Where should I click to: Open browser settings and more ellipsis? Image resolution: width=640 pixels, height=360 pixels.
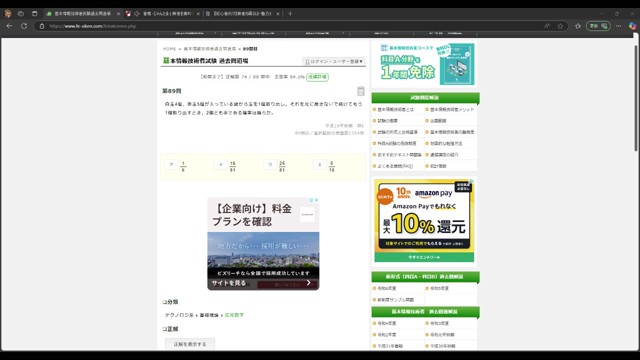(619, 26)
